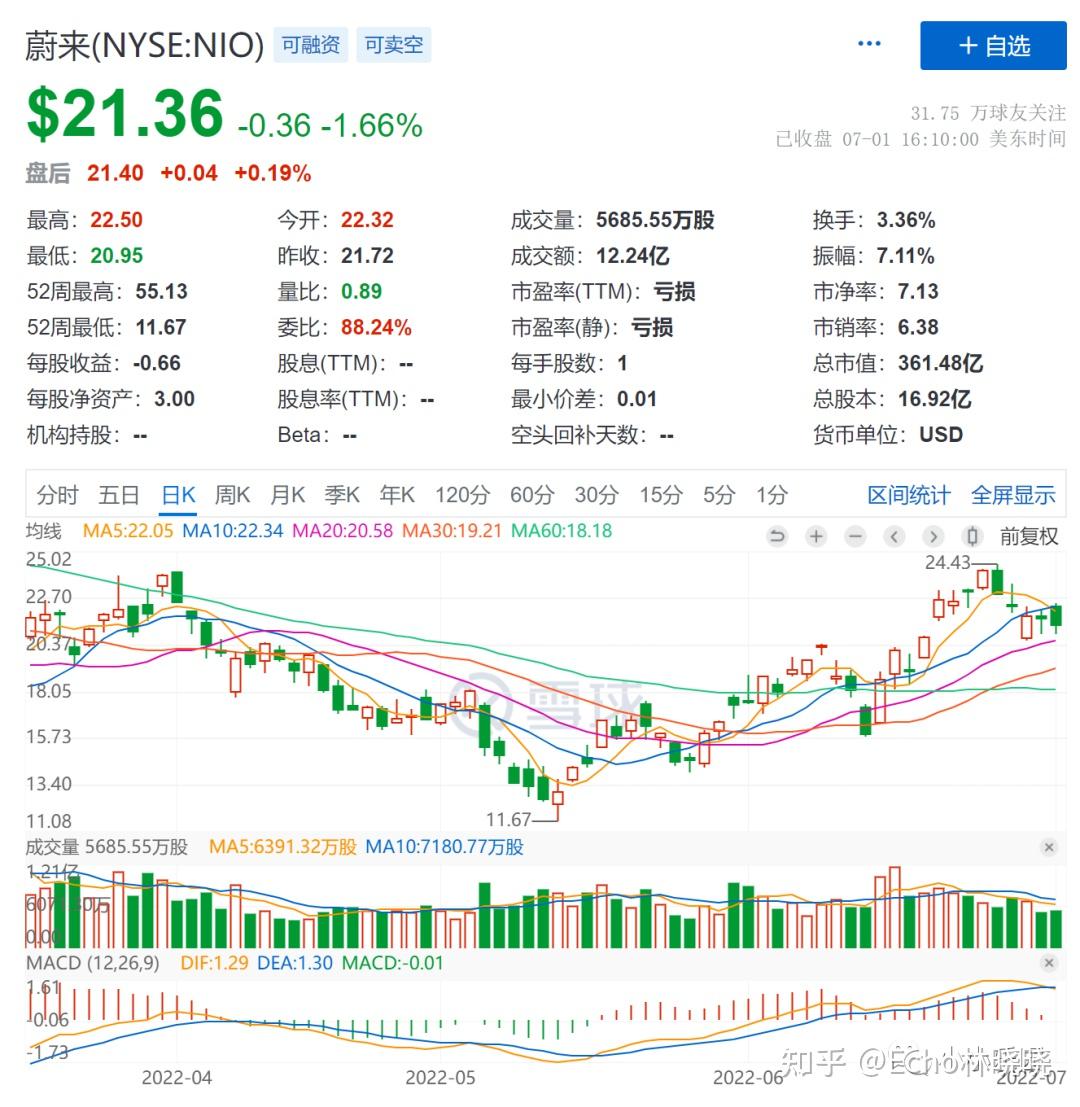Click the 区间统计 range statistics tool
Screen dimensions: 1080x1107
pyautogui.click(x=908, y=494)
